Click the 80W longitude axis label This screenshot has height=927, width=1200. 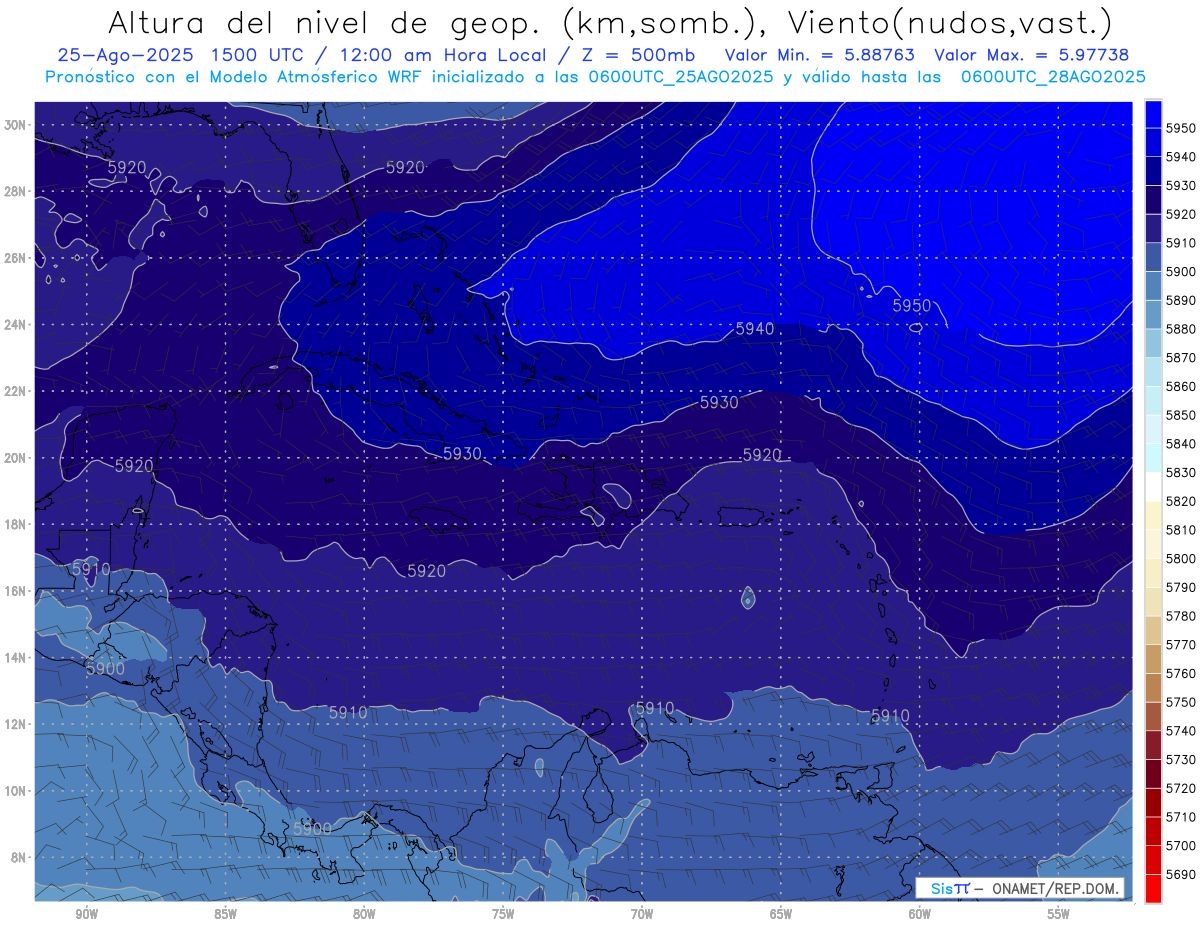(x=364, y=914)
